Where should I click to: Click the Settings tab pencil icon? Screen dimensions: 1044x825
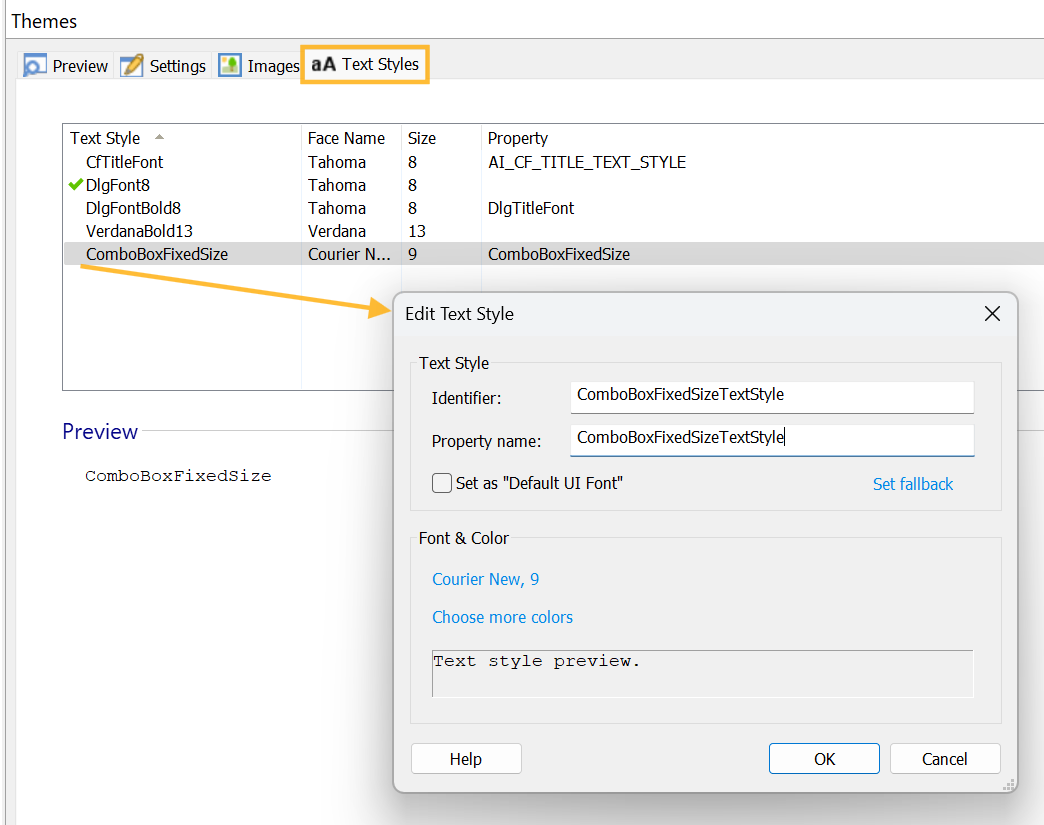click(x=132, y=66)
